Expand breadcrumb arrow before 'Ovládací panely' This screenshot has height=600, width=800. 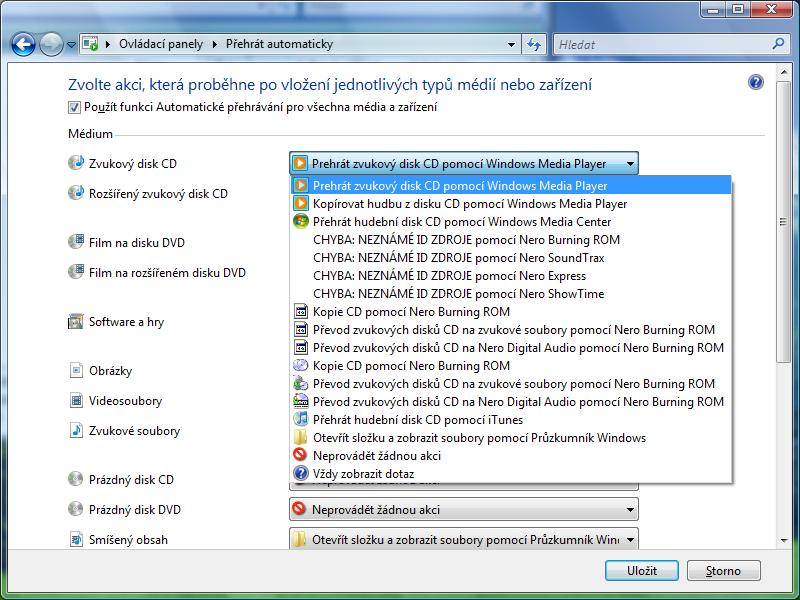pyautogui.click(x=108, y=44)
